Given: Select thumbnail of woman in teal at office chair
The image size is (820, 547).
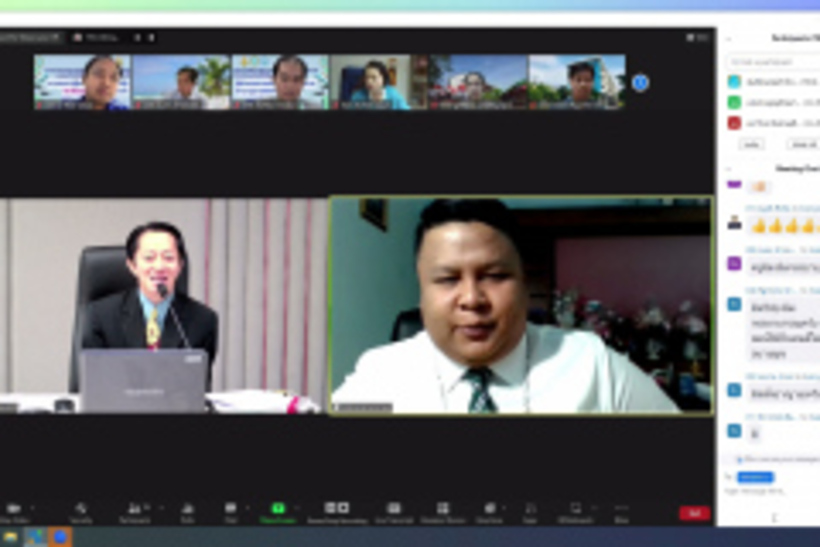Looking at the screenshot, I should pos(379,82).
